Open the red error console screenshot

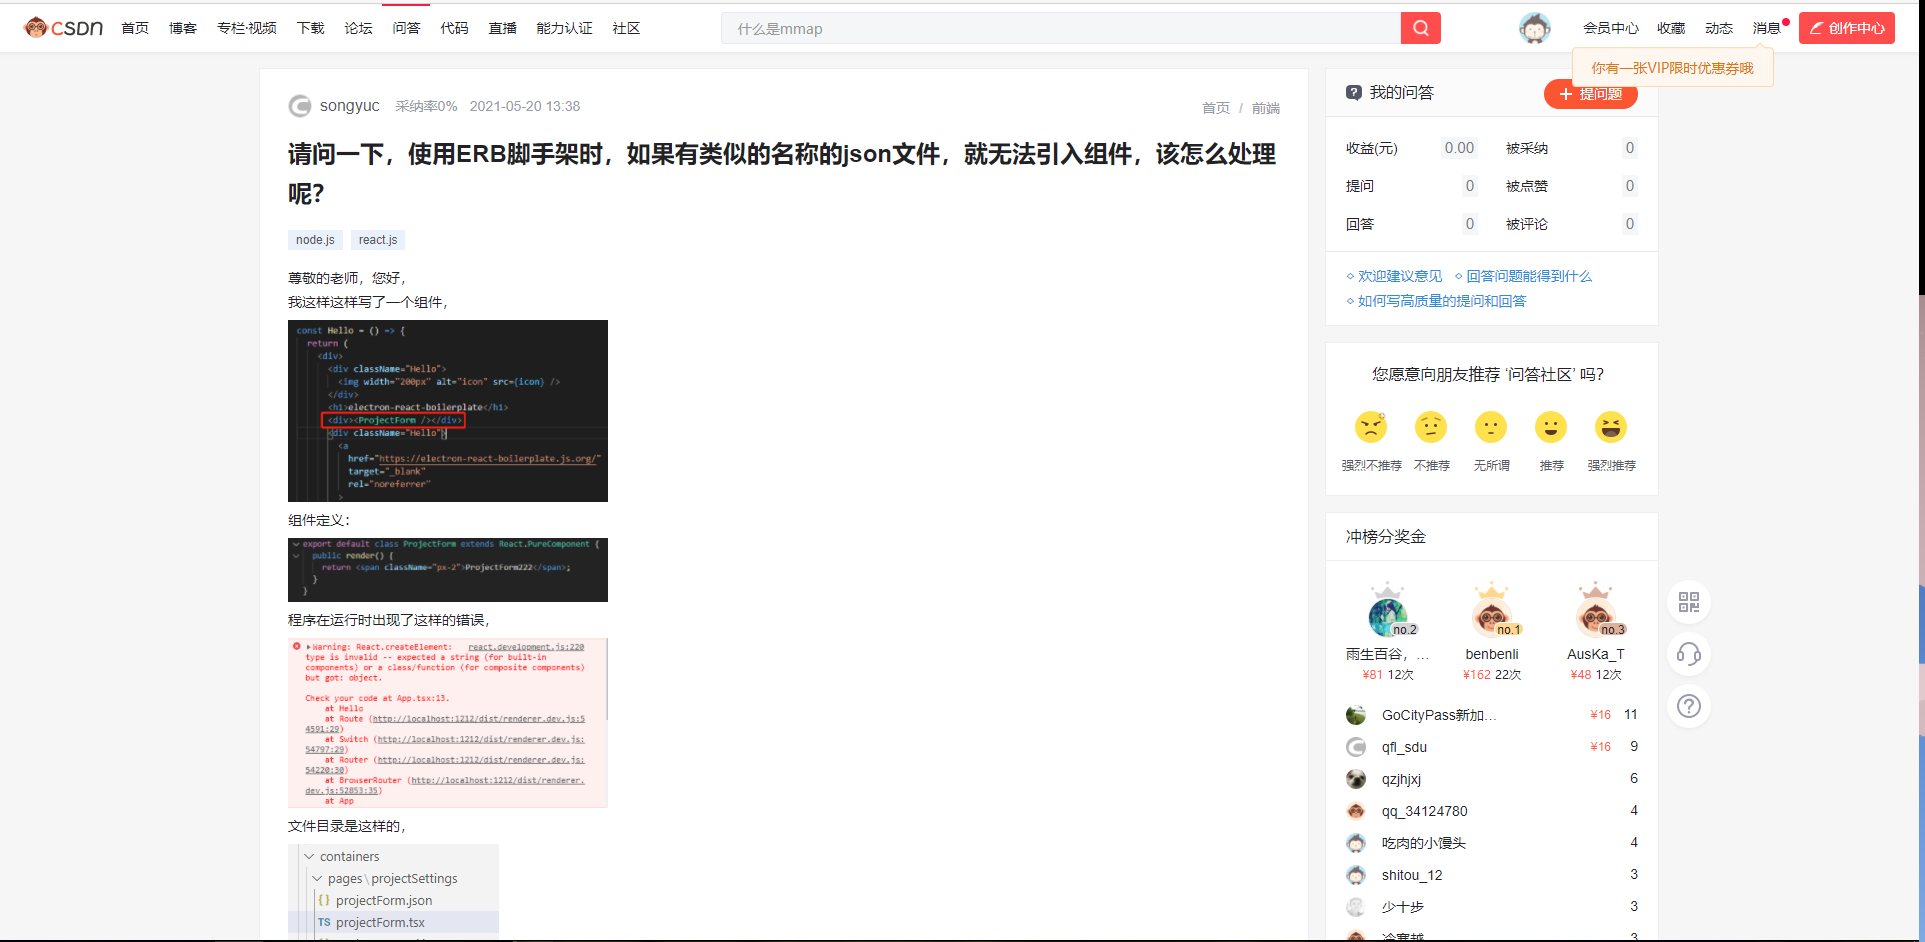(x=448, y=723)
